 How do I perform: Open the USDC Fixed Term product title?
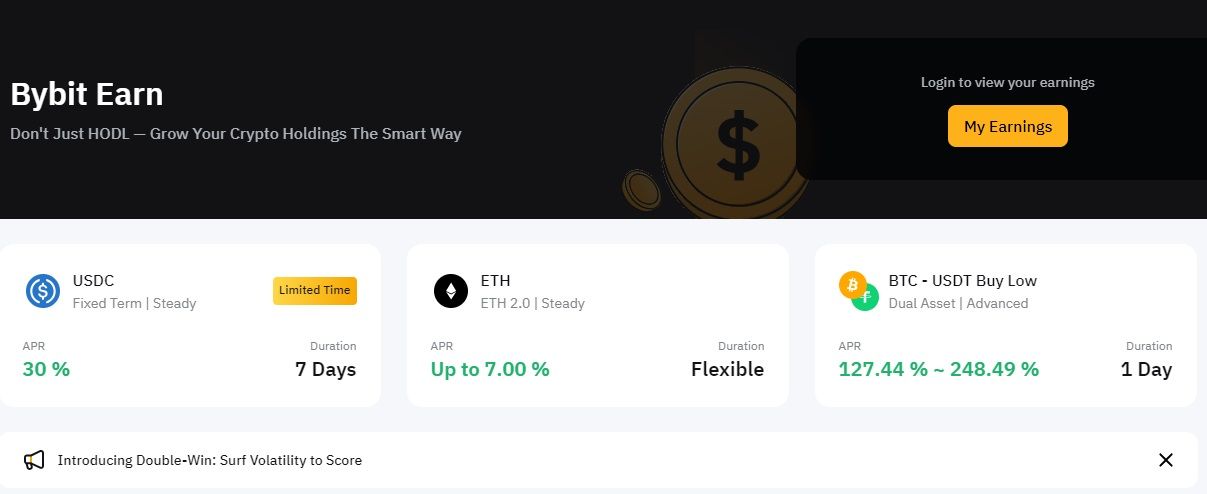point(94,281)
